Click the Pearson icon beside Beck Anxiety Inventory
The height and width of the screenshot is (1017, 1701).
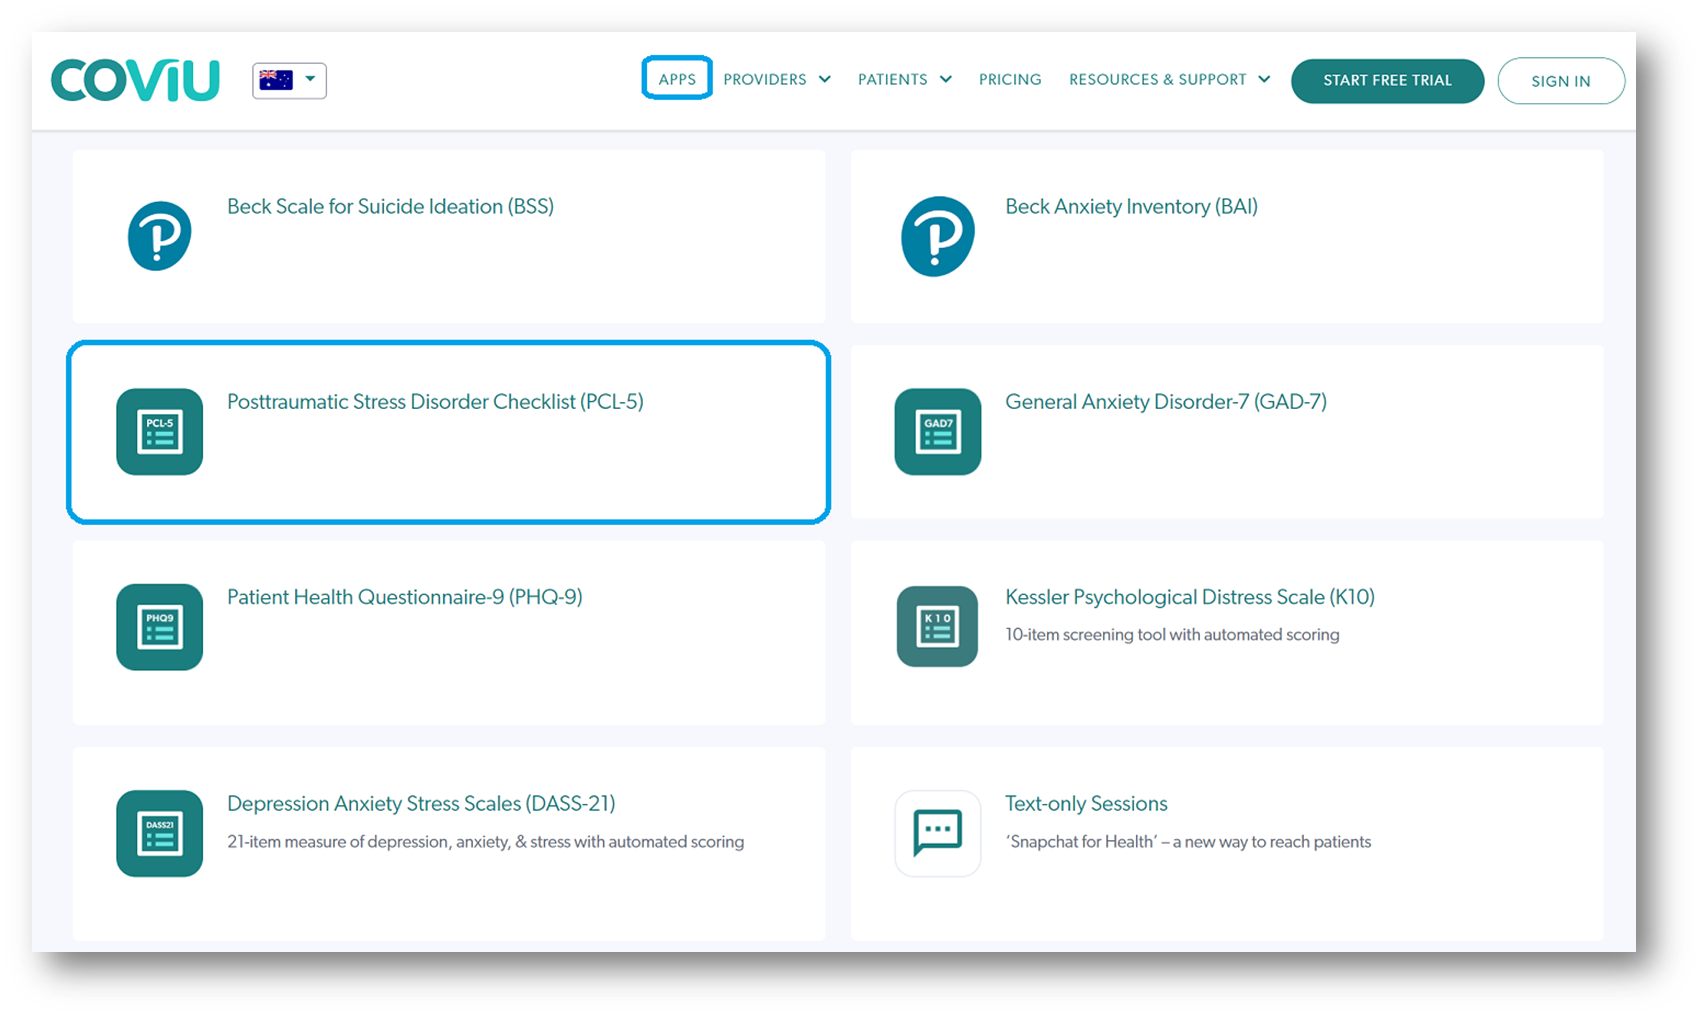pos(937,236)
